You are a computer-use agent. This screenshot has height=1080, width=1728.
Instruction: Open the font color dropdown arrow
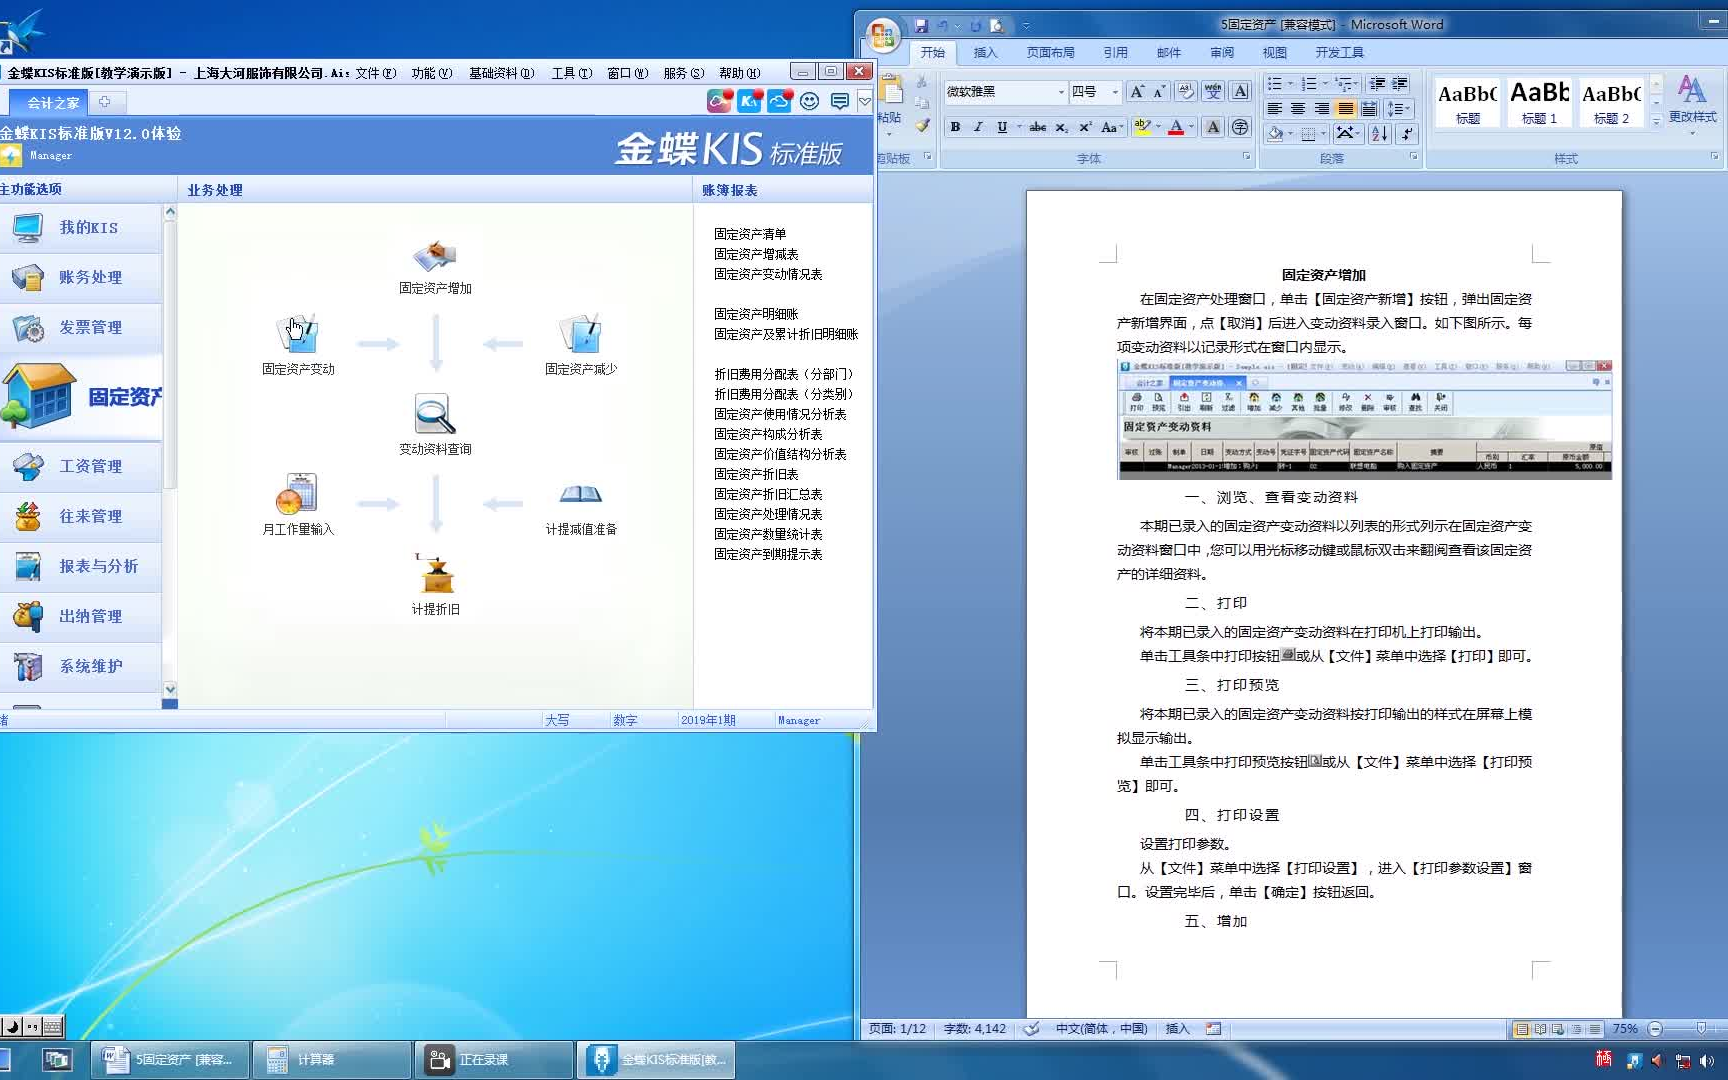1193,127
